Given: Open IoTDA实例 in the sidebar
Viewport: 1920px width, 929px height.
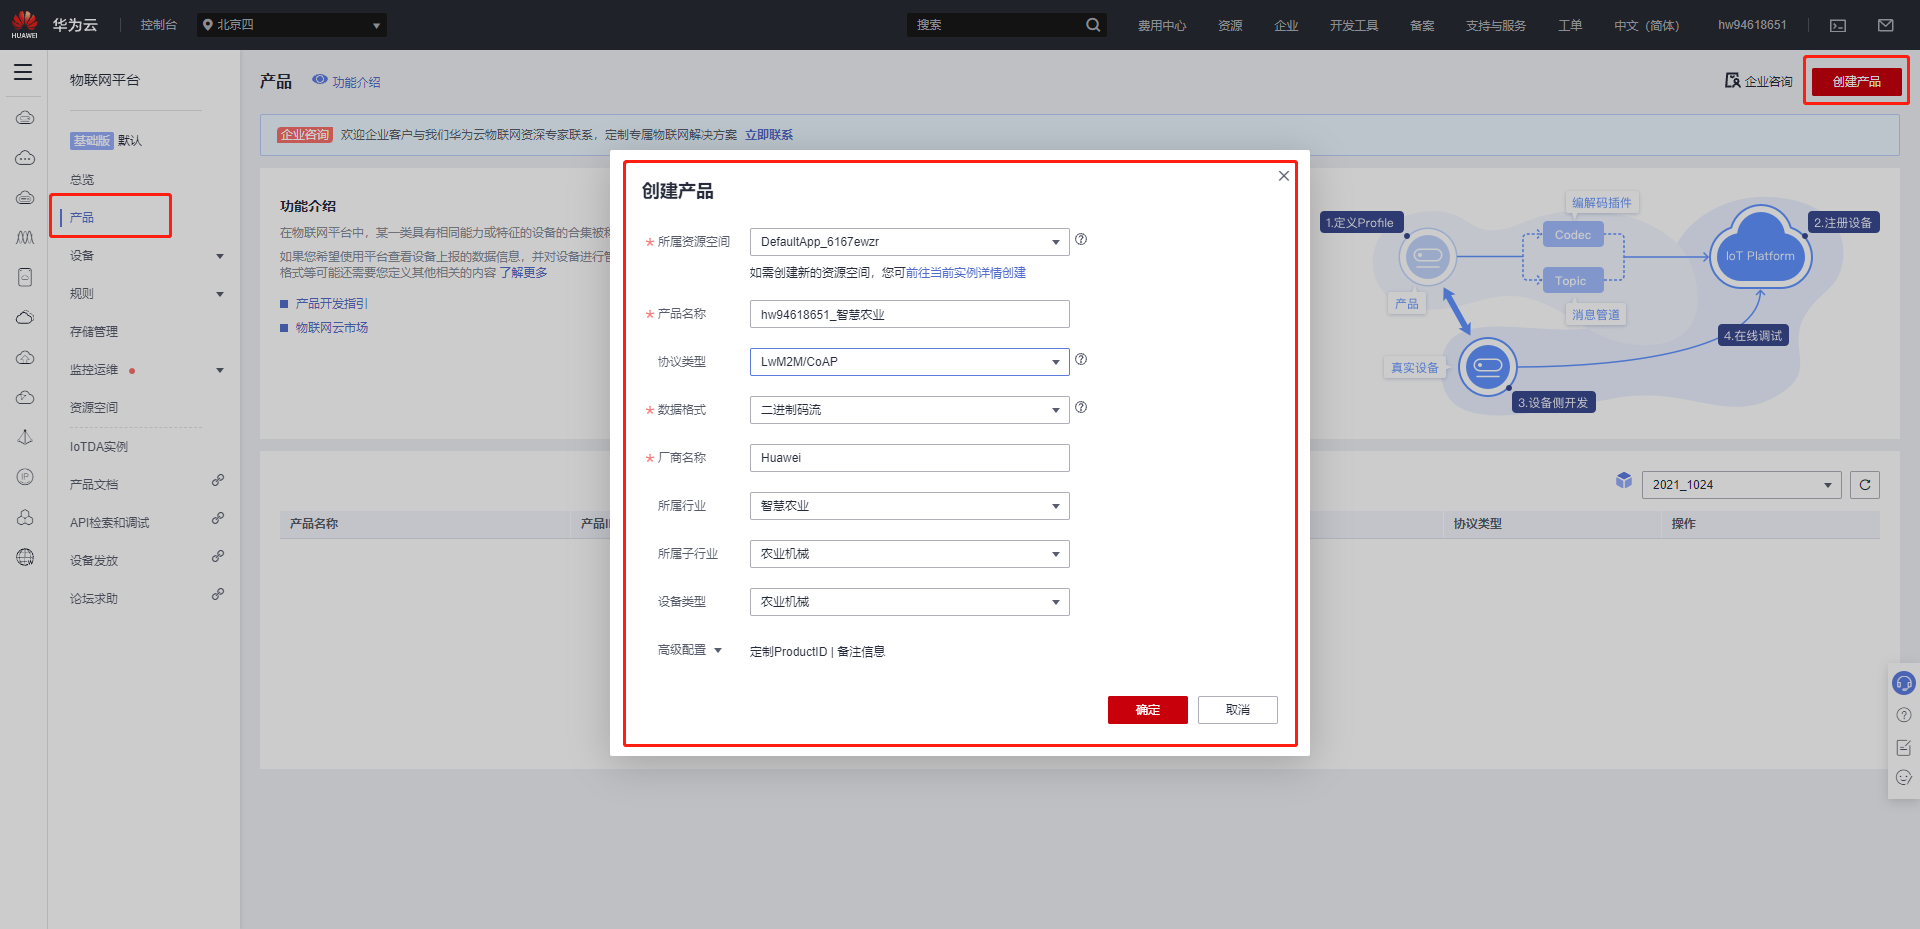Looking at the screenshot, I should (99, 447).
